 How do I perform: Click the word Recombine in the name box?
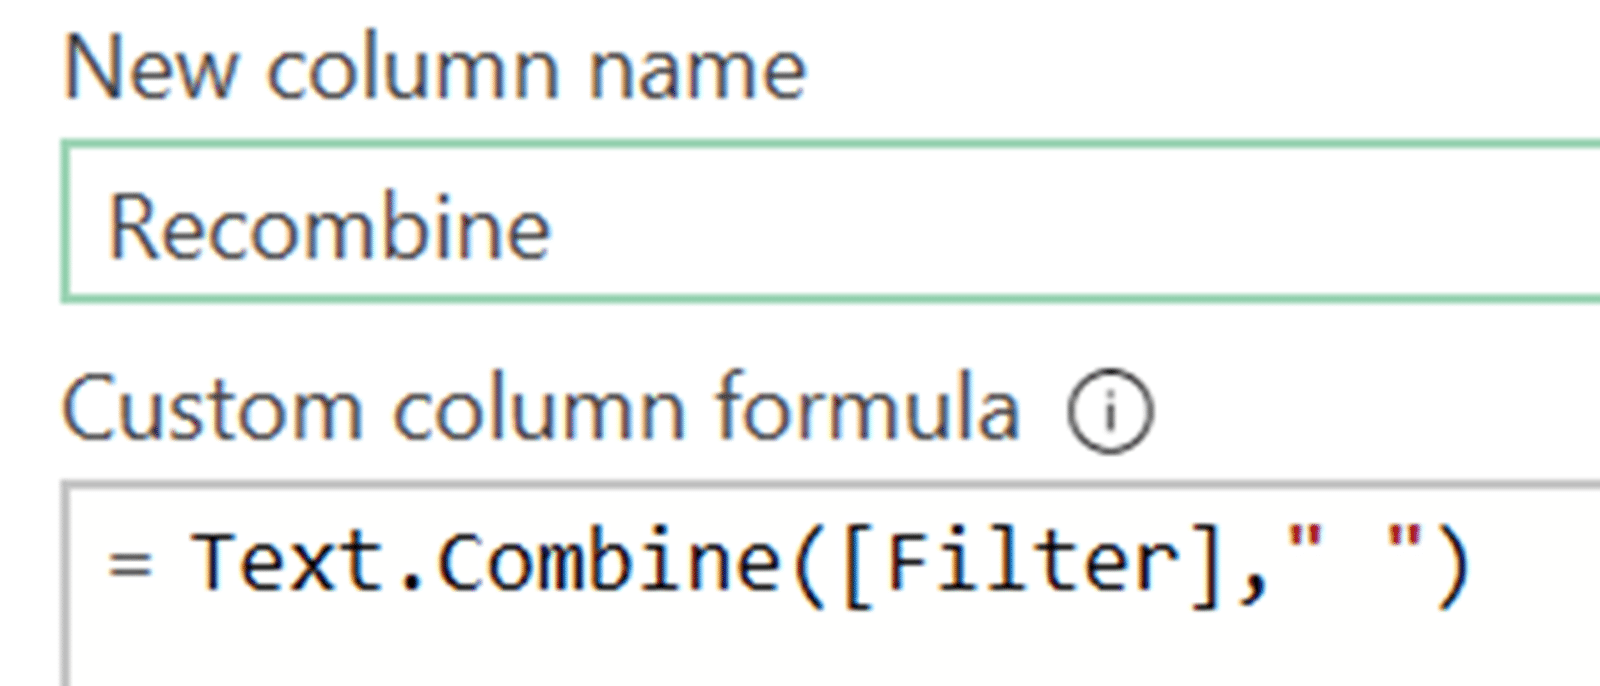point(329,227)
